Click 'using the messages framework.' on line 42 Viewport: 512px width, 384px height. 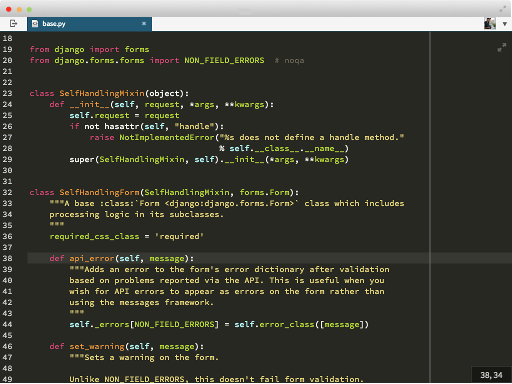(142, 302)
